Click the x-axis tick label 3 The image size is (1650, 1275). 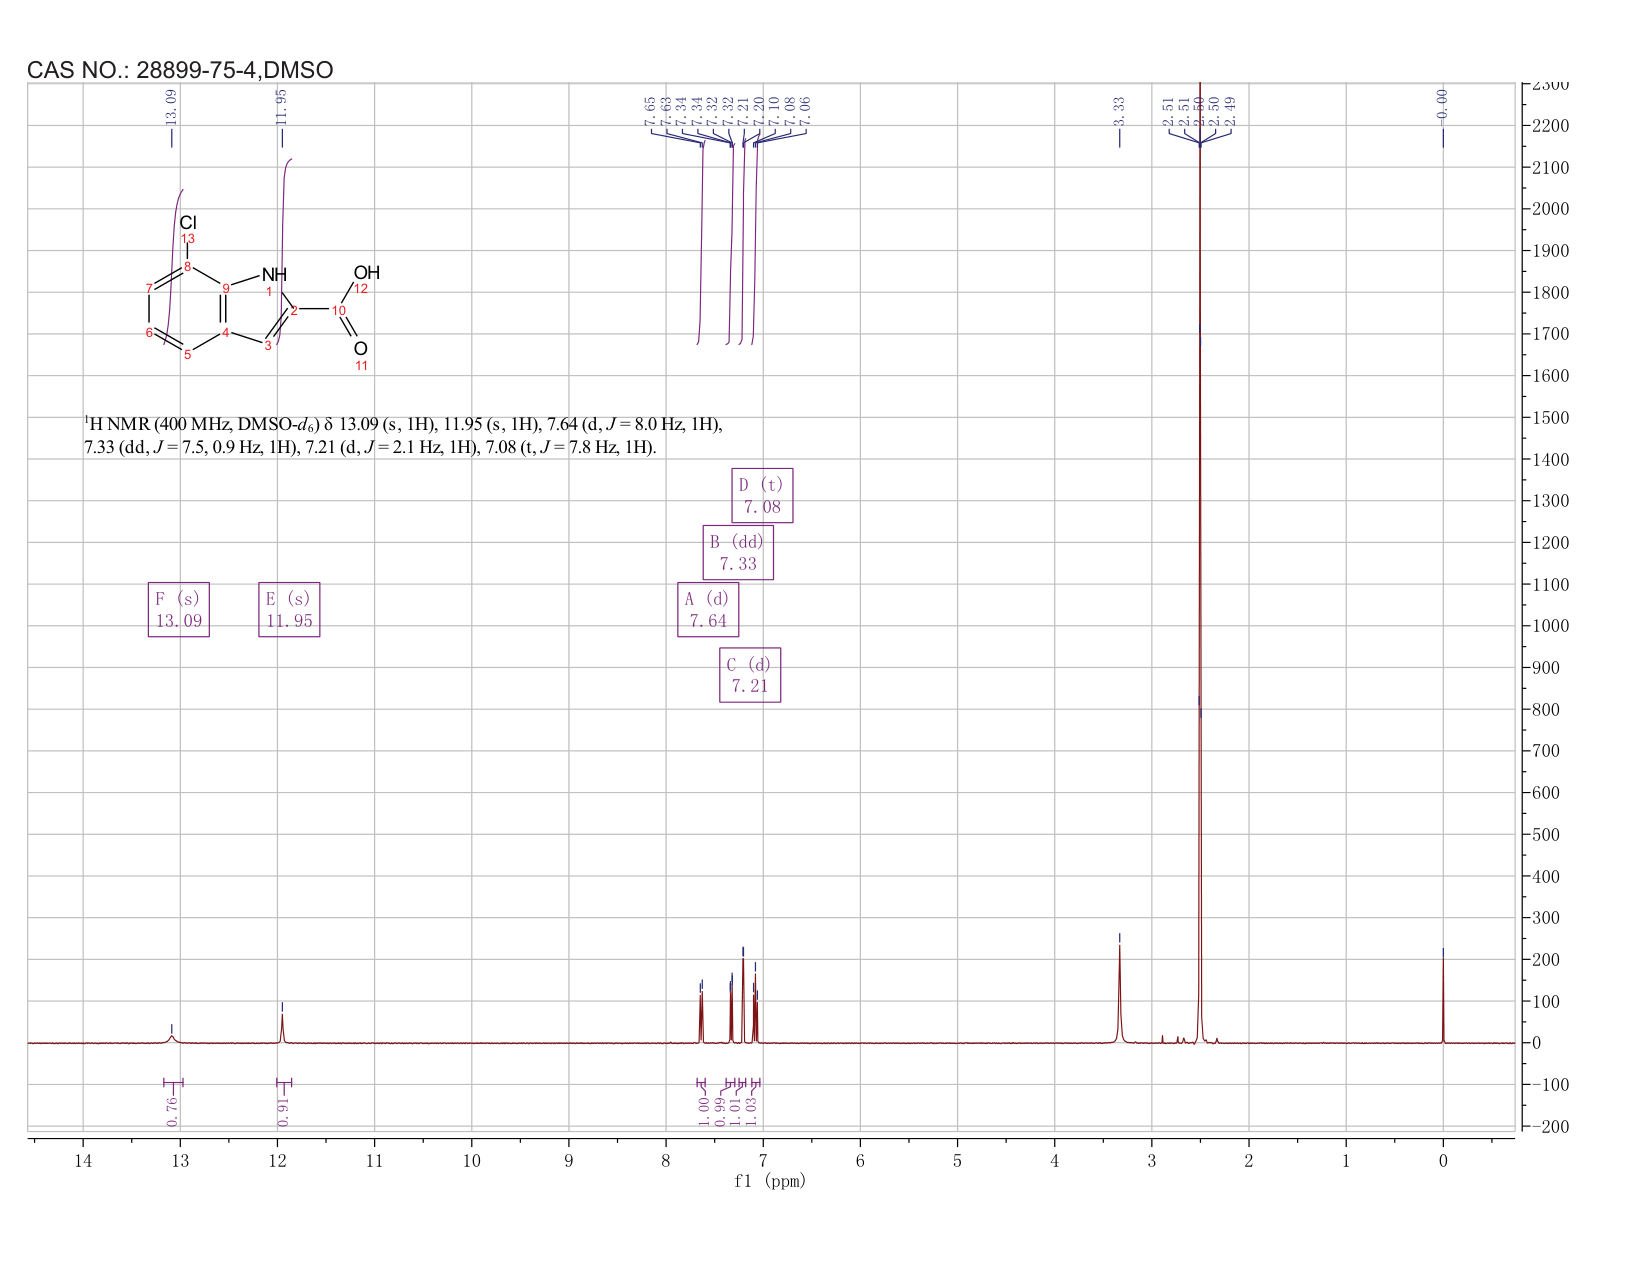click(x=1152, y=1160)
